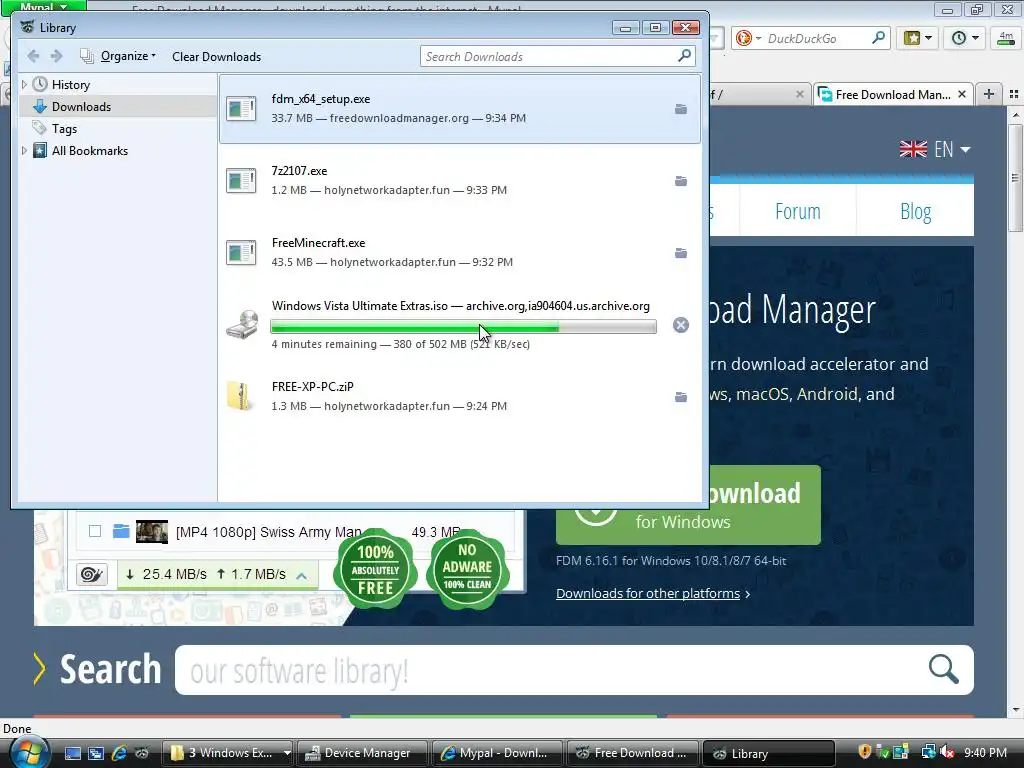Select Downloads in the Library sidebar

81,106
